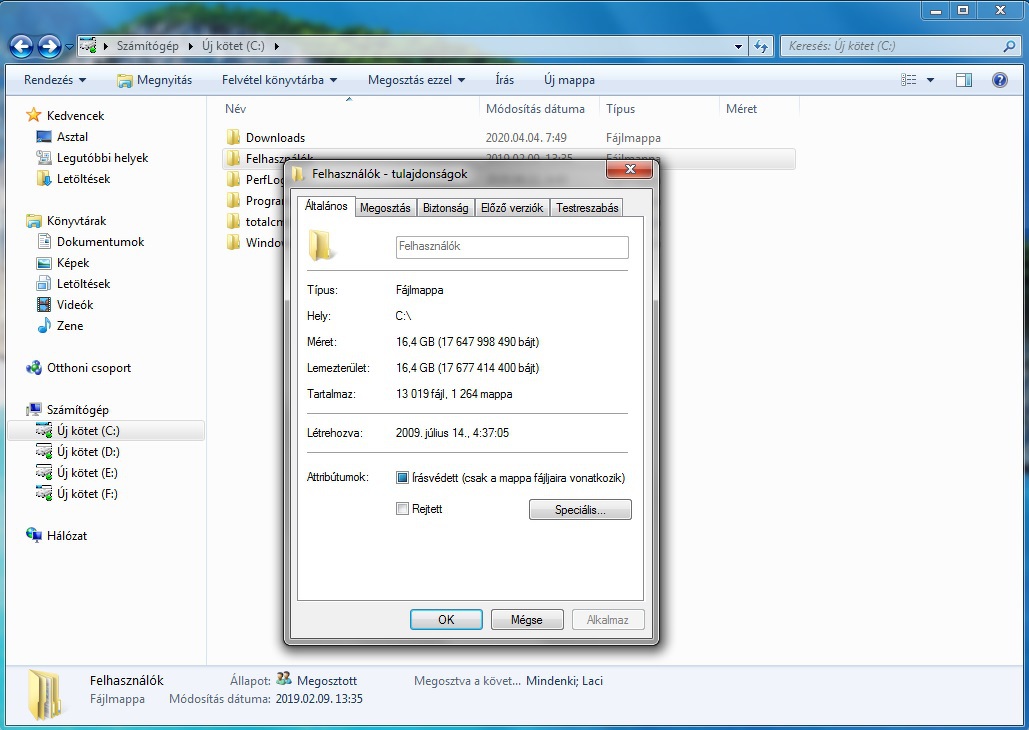Toggle Rejtett checkbox
This screenshot has width=1029, height=730.
(x=402, y=508)
